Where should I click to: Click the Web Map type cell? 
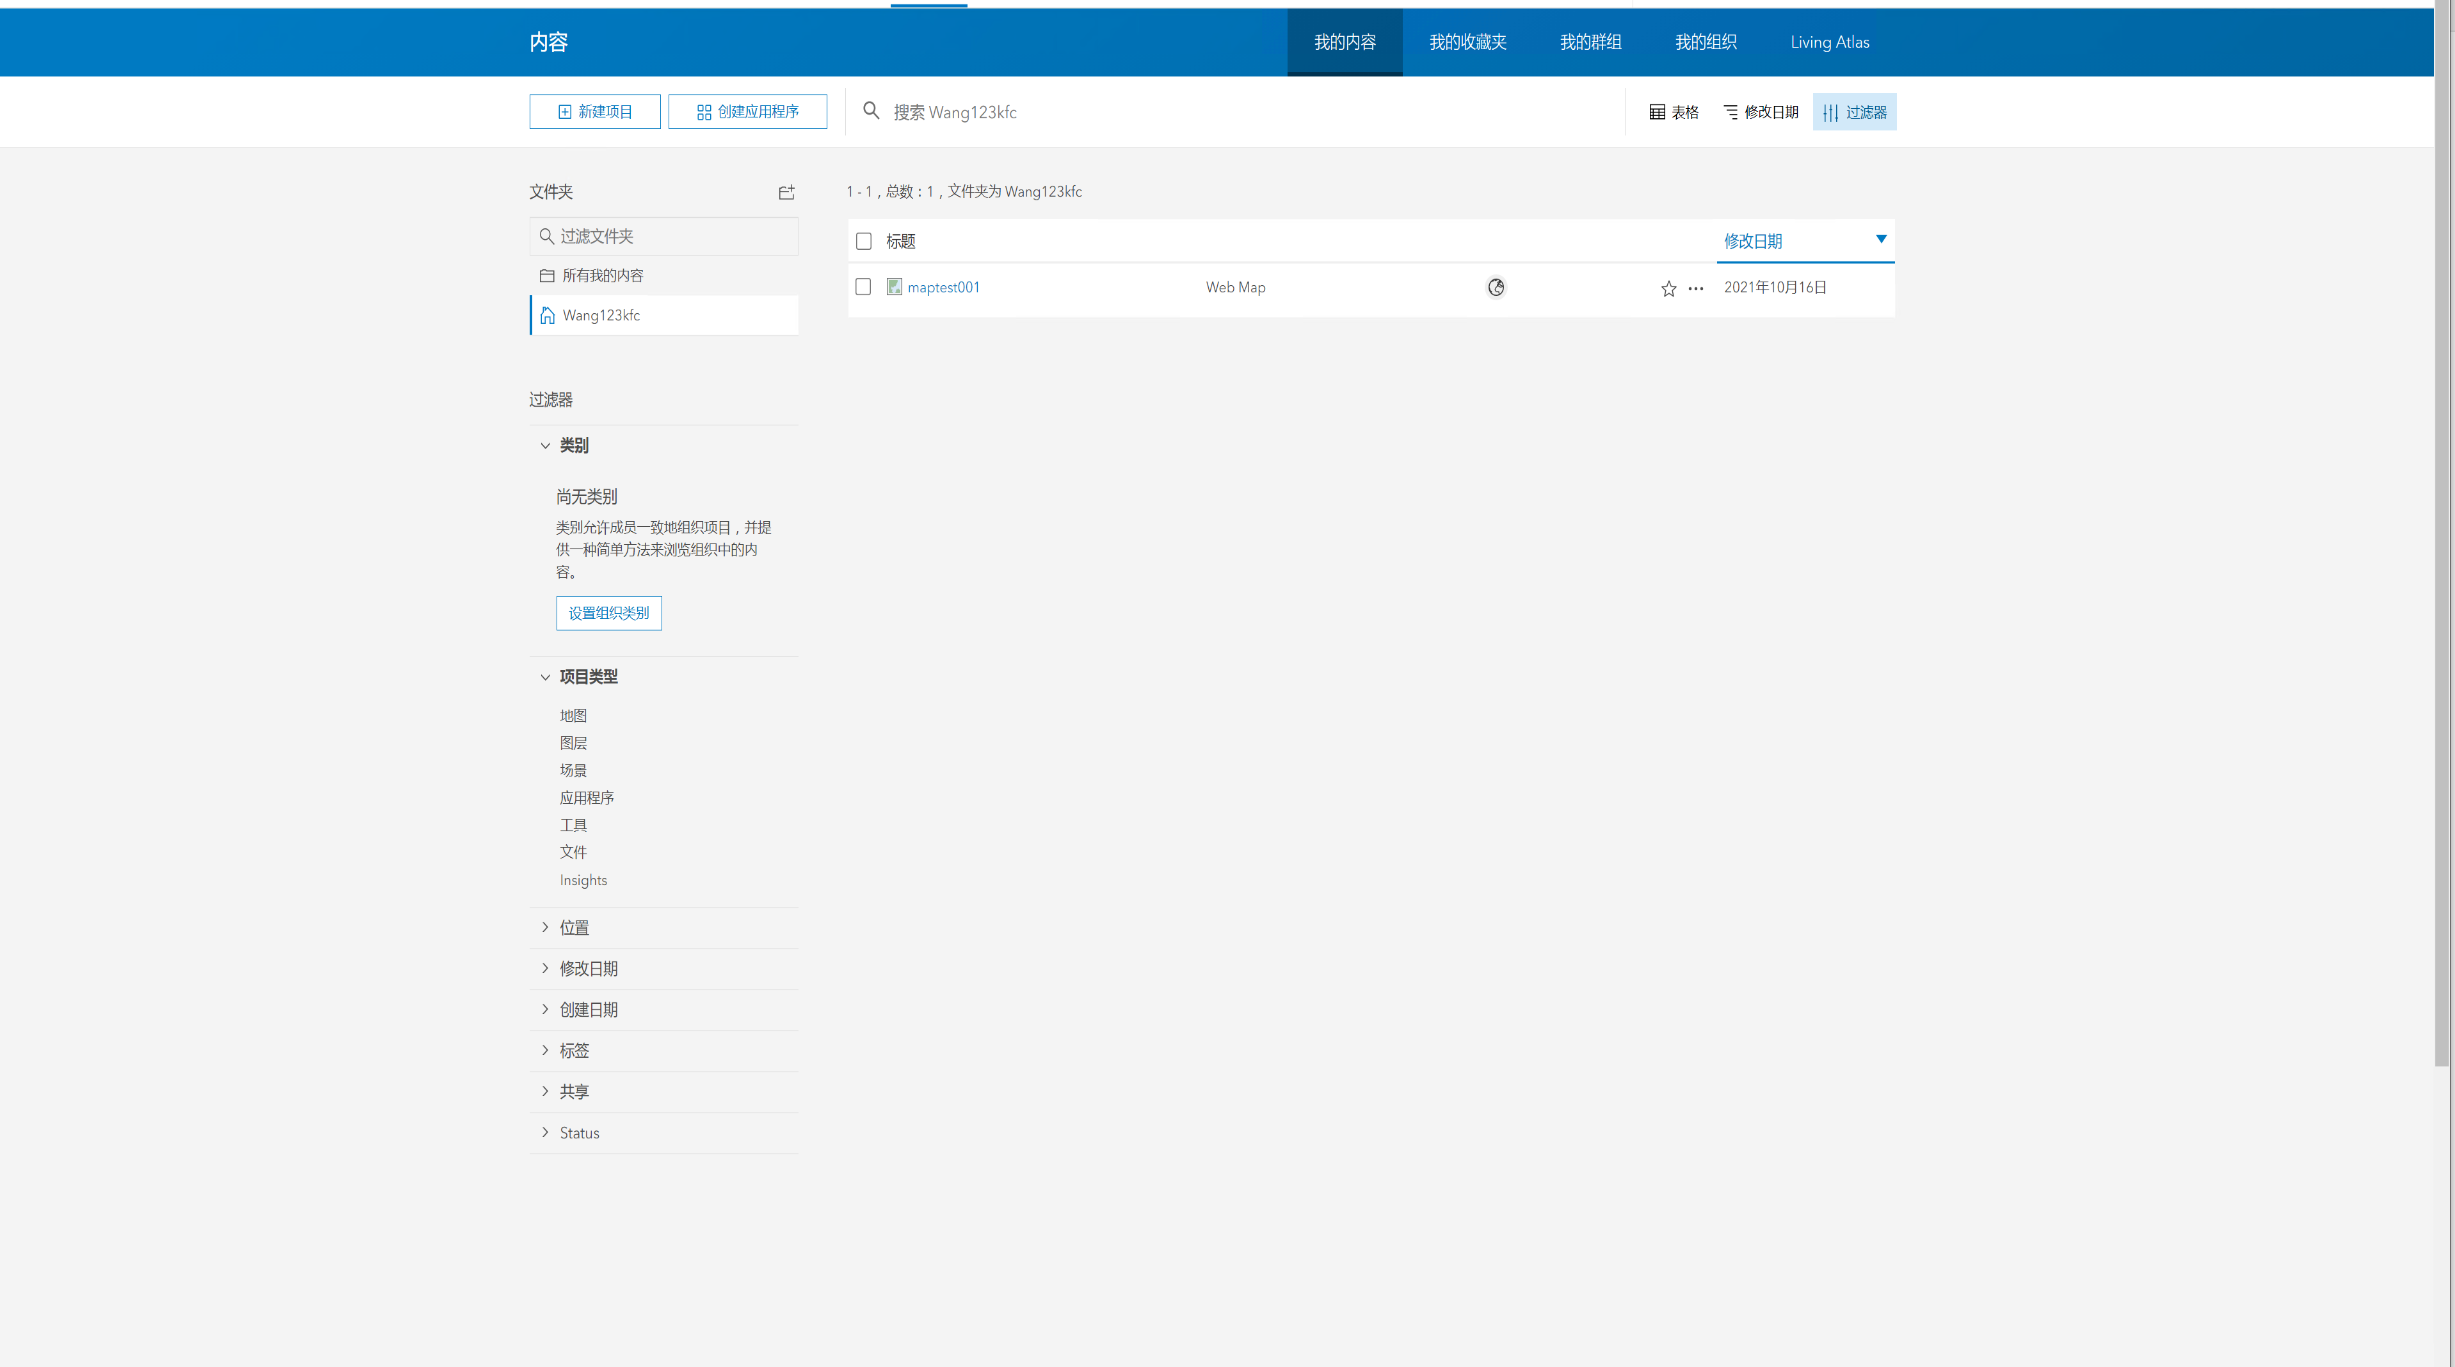(x=1235, y=287)
